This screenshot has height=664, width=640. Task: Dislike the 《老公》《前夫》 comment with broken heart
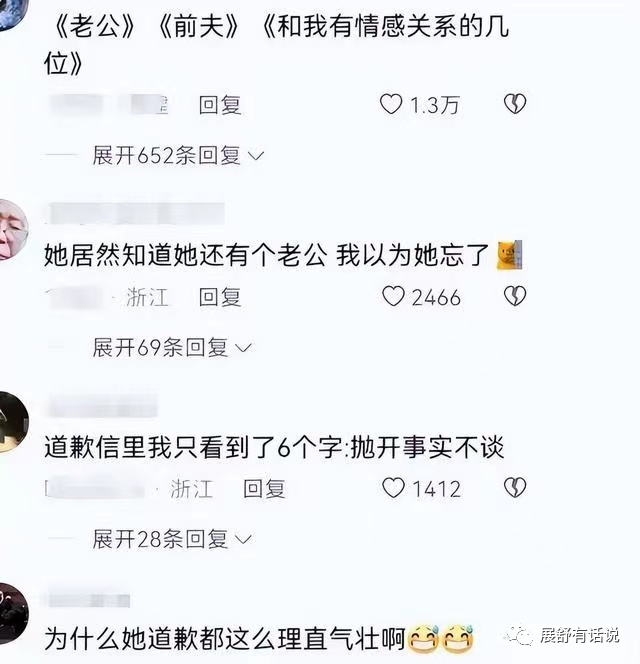click(515, 104)
